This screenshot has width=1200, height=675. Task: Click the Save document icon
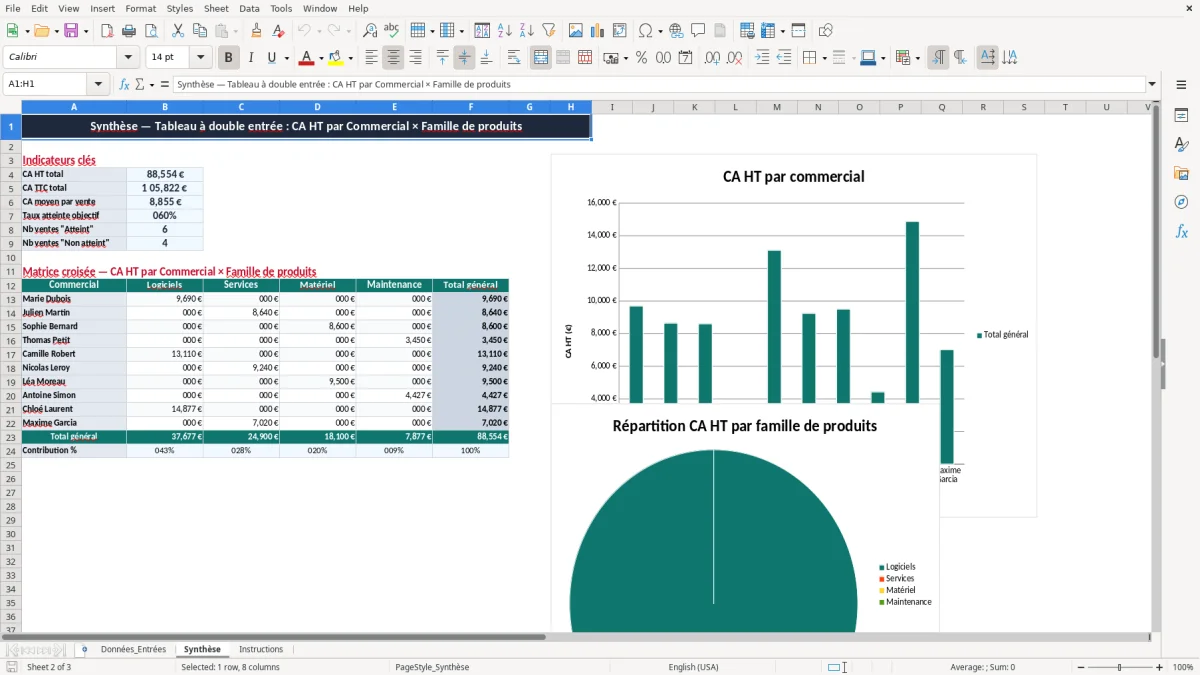pos(71,31)
